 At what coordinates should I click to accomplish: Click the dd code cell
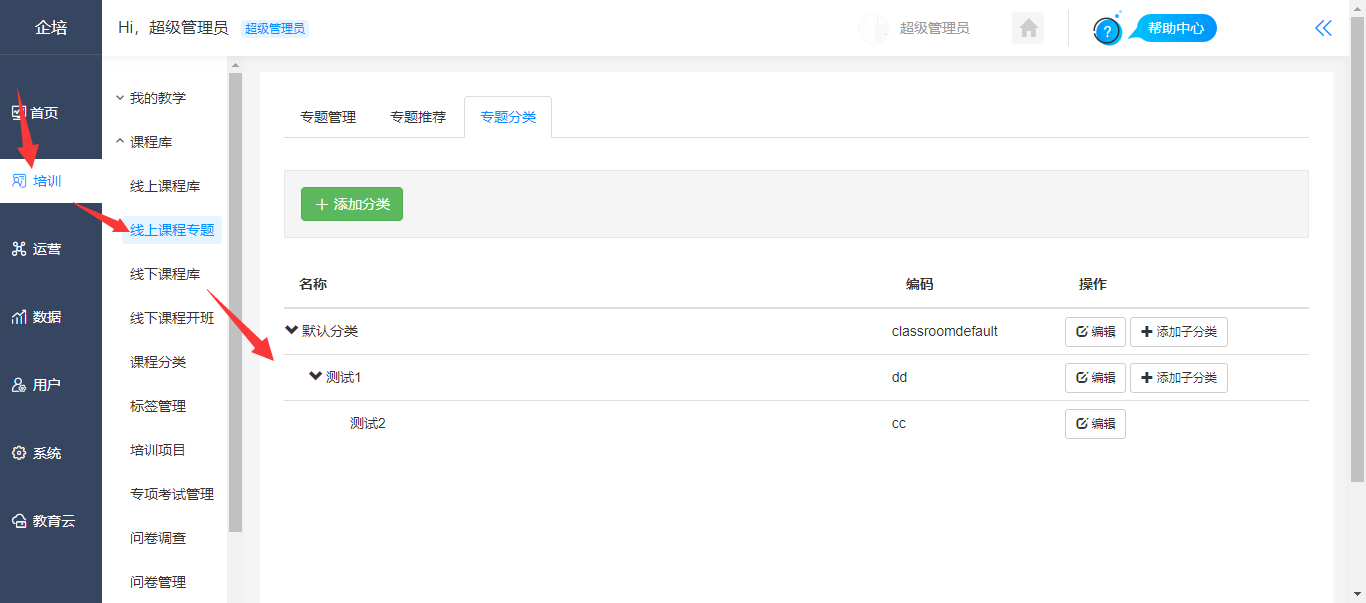click(x=899, y=377)
